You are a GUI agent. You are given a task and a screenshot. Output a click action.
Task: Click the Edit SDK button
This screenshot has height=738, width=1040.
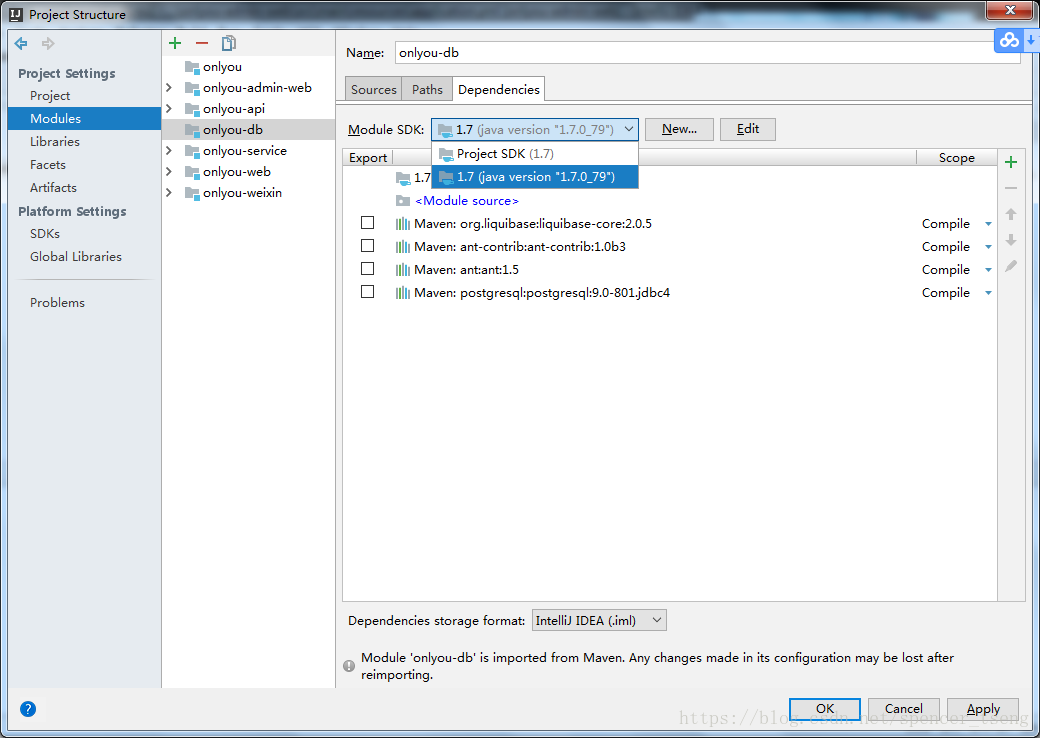tap(748, 129)
